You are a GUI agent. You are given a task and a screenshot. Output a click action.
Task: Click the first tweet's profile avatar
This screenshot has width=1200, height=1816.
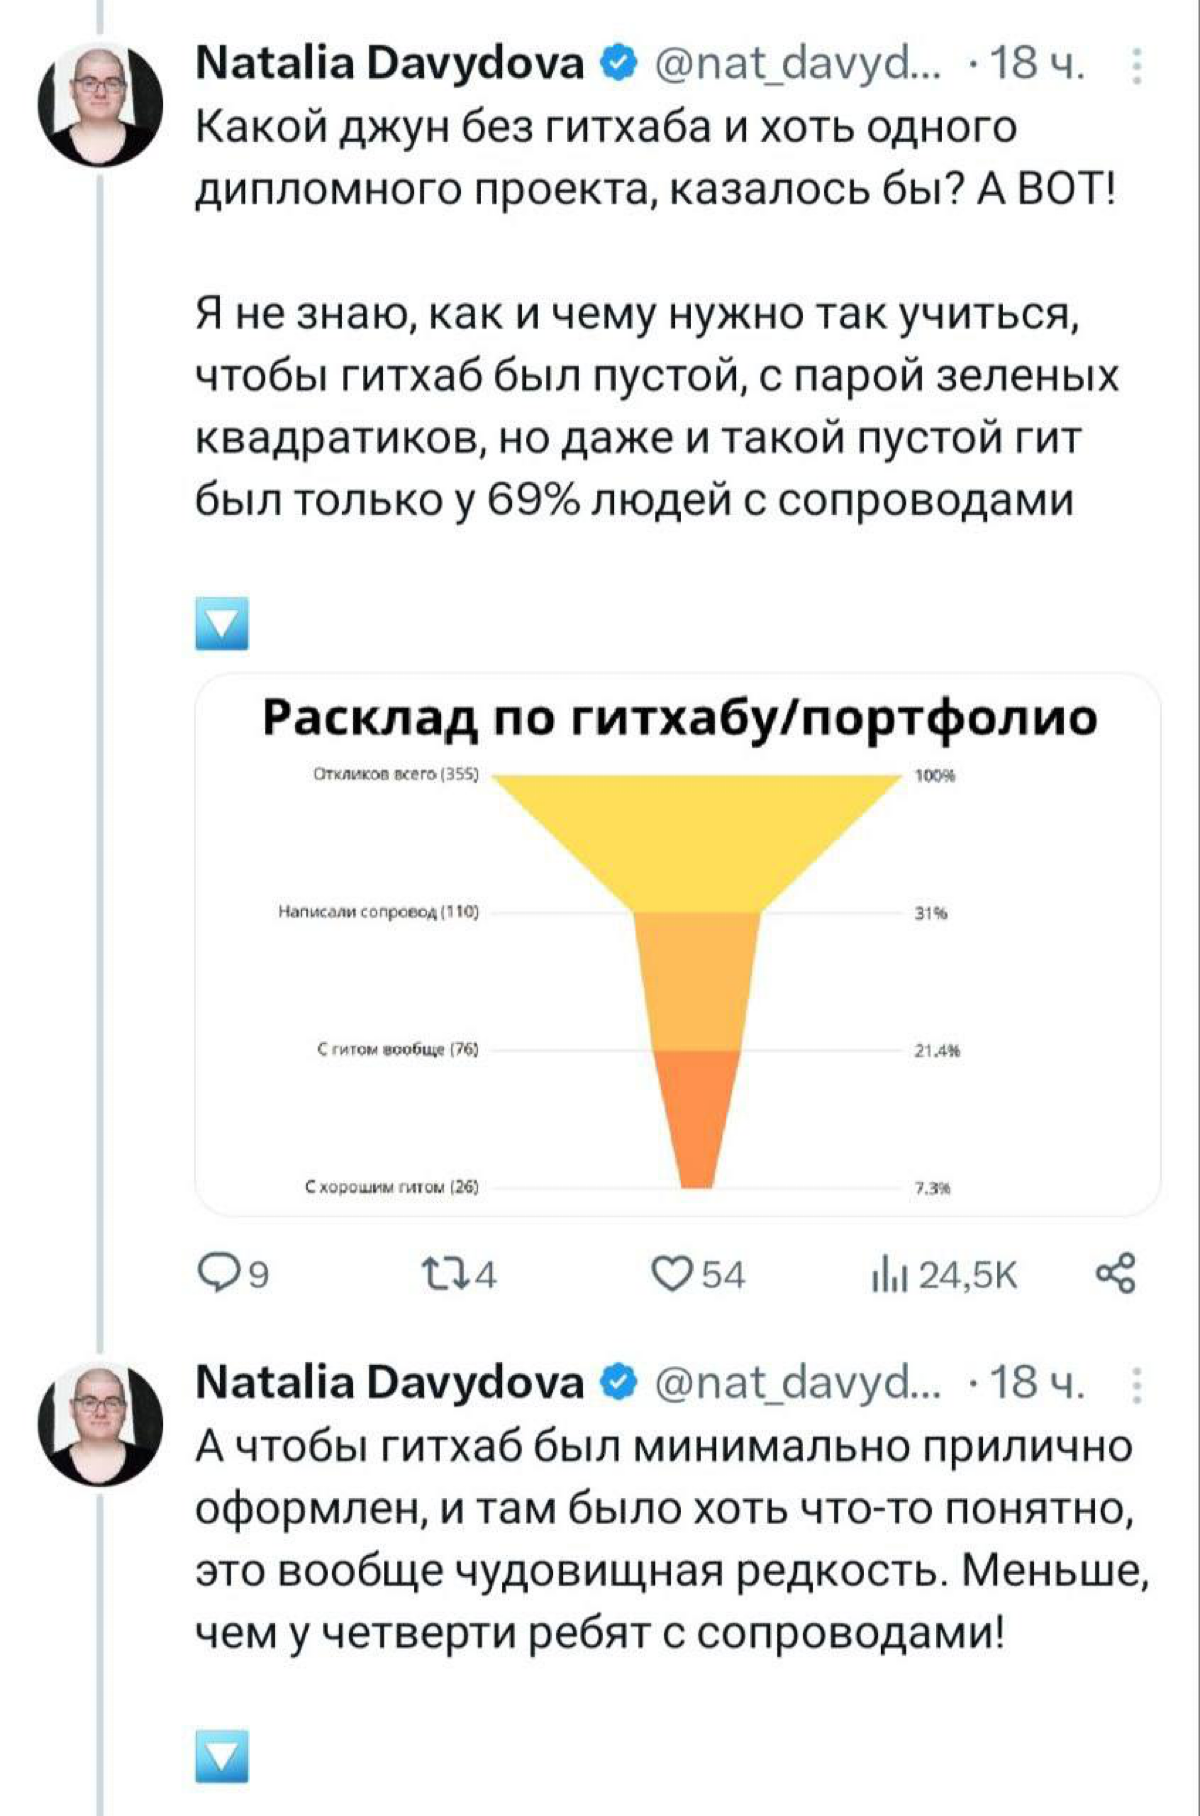tap(100, 105)
